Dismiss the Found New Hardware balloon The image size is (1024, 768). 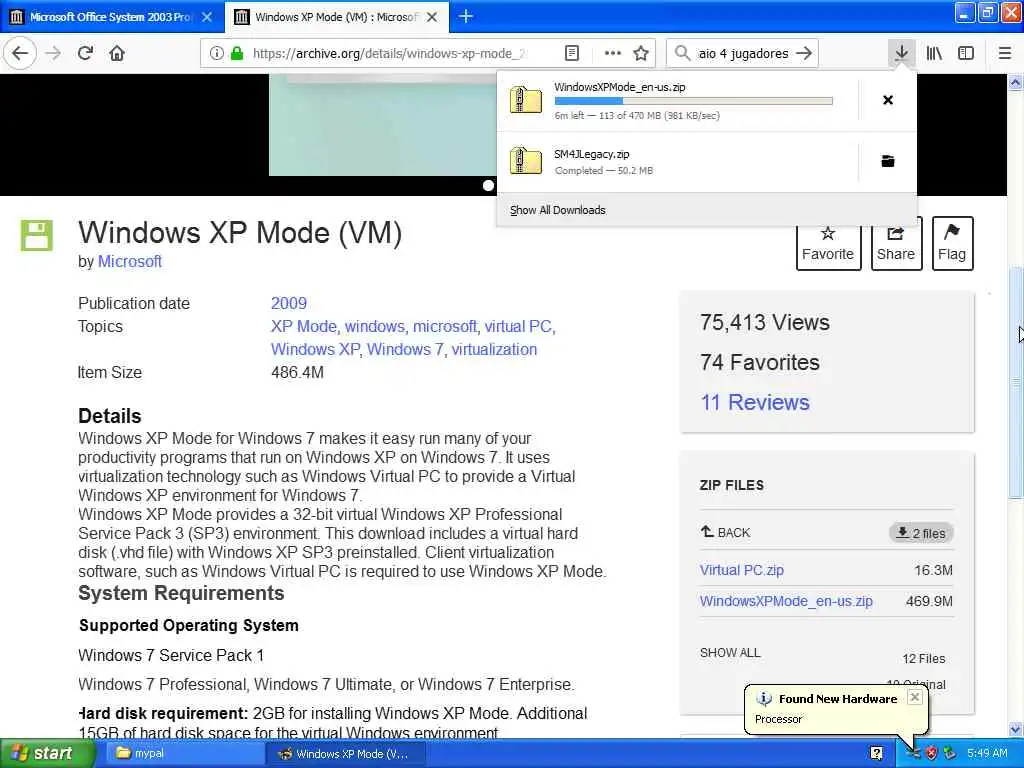pyautogui.click(x=915, y=697)
